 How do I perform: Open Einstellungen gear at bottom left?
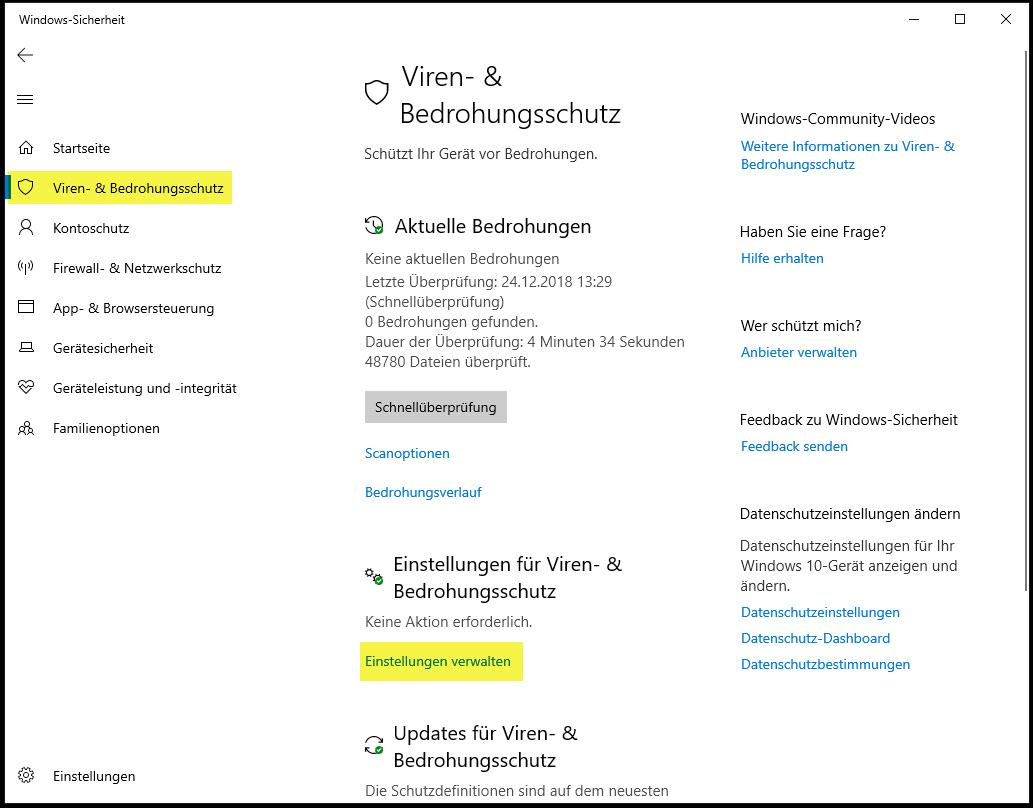coord(26,776)
